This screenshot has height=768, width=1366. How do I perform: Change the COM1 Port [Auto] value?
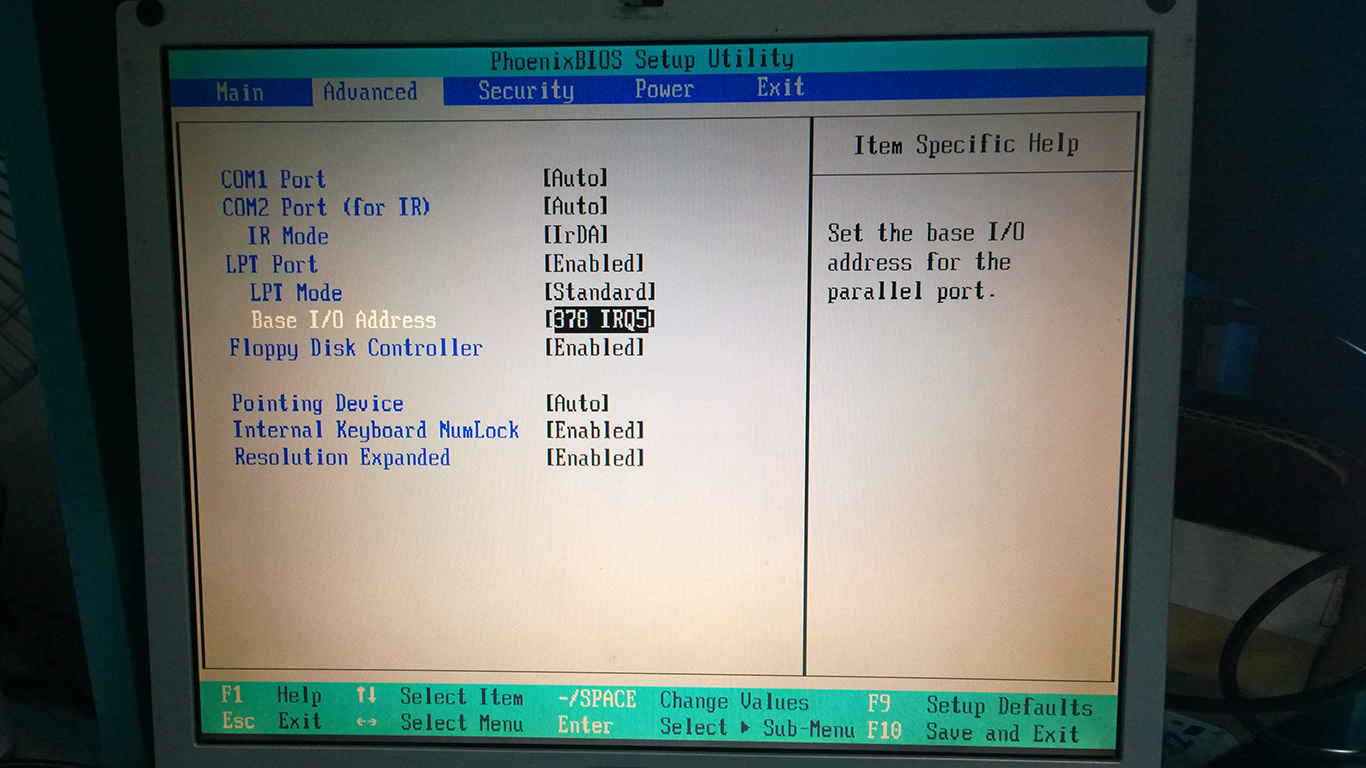pos(576,178)
